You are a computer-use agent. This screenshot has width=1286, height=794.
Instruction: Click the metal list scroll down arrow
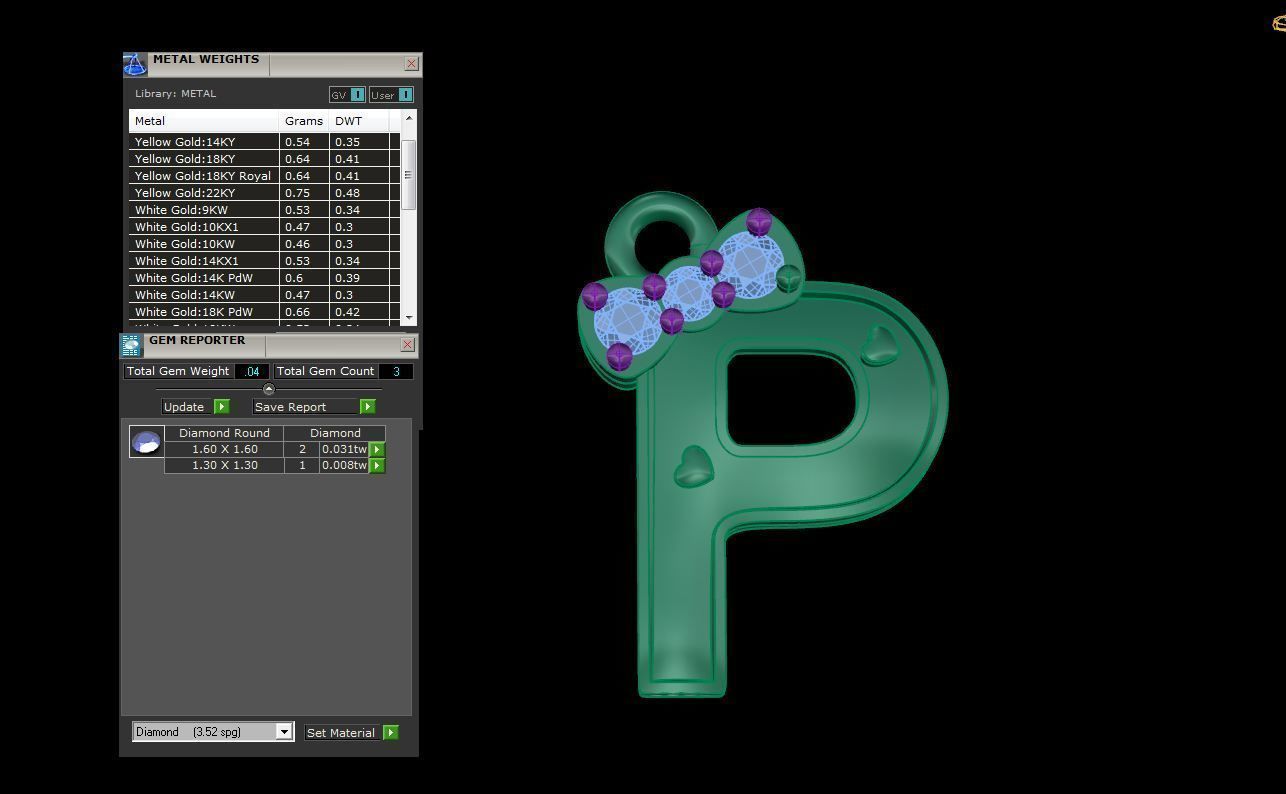(408, 317)
